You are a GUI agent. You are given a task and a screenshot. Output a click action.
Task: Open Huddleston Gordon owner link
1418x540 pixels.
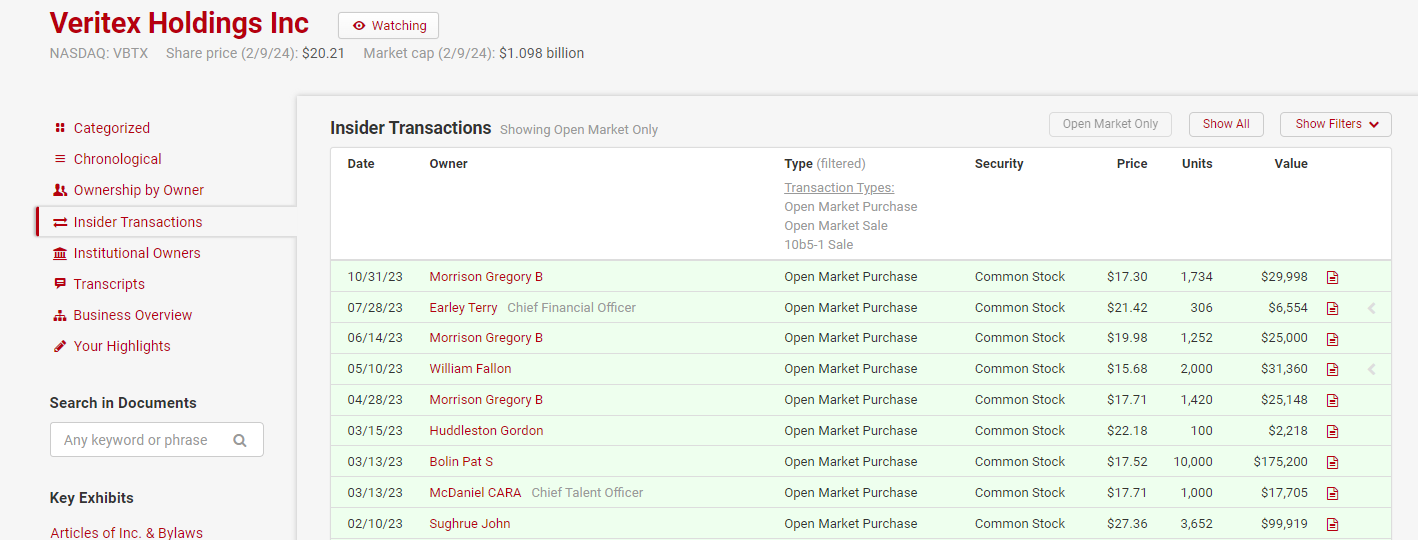pyautogui.click(x=486, y=431)
